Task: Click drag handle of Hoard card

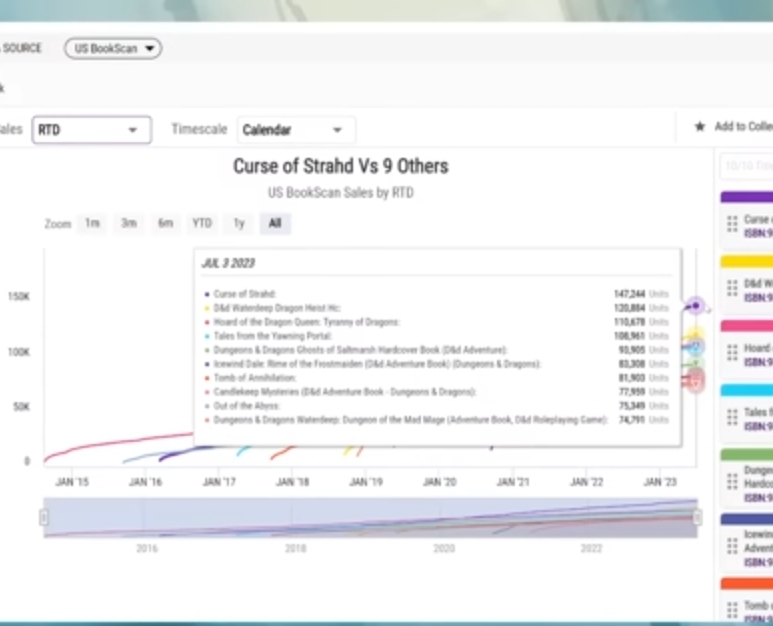Action: (x=732, y=352)
